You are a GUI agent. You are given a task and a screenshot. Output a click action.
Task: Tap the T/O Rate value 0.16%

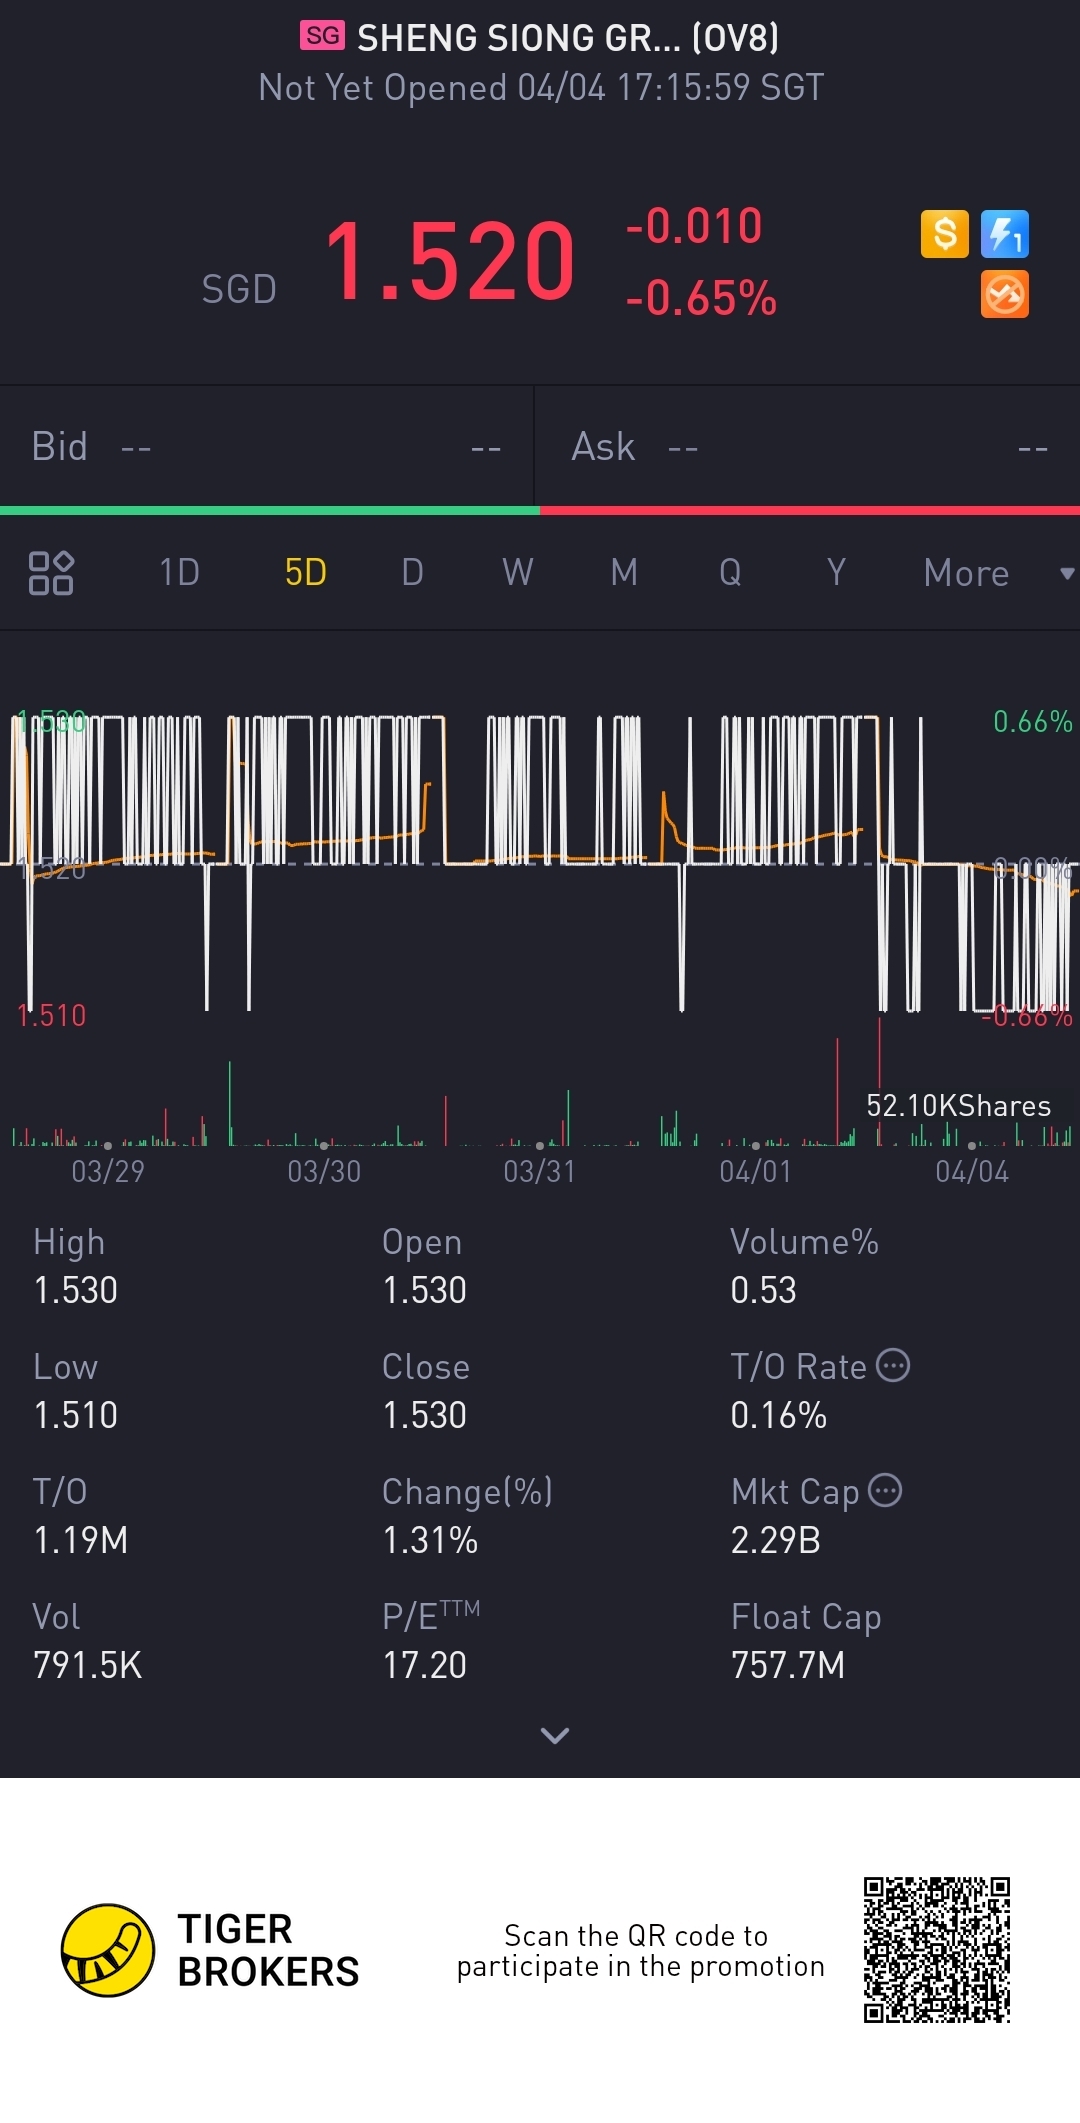779,1415
